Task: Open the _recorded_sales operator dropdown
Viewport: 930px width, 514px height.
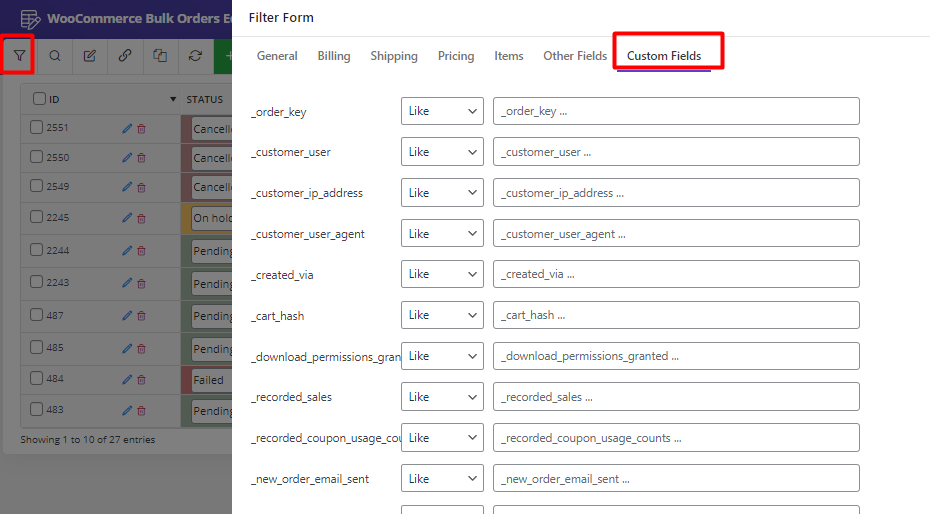Action: [442, 397]
